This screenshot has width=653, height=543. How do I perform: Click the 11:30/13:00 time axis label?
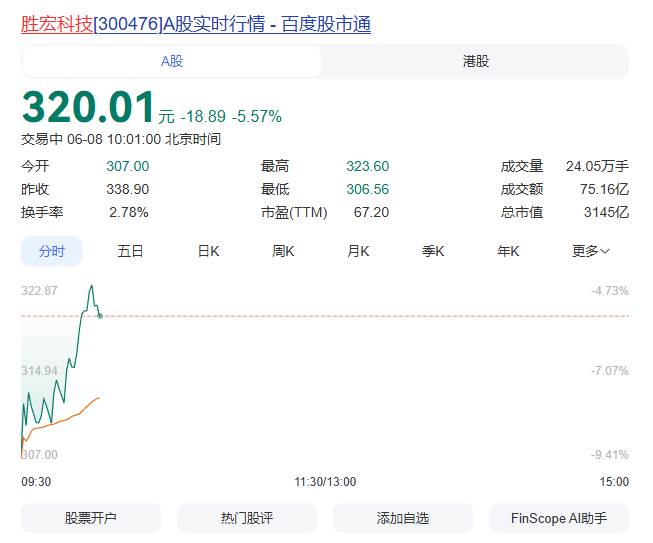coord(325,482)
